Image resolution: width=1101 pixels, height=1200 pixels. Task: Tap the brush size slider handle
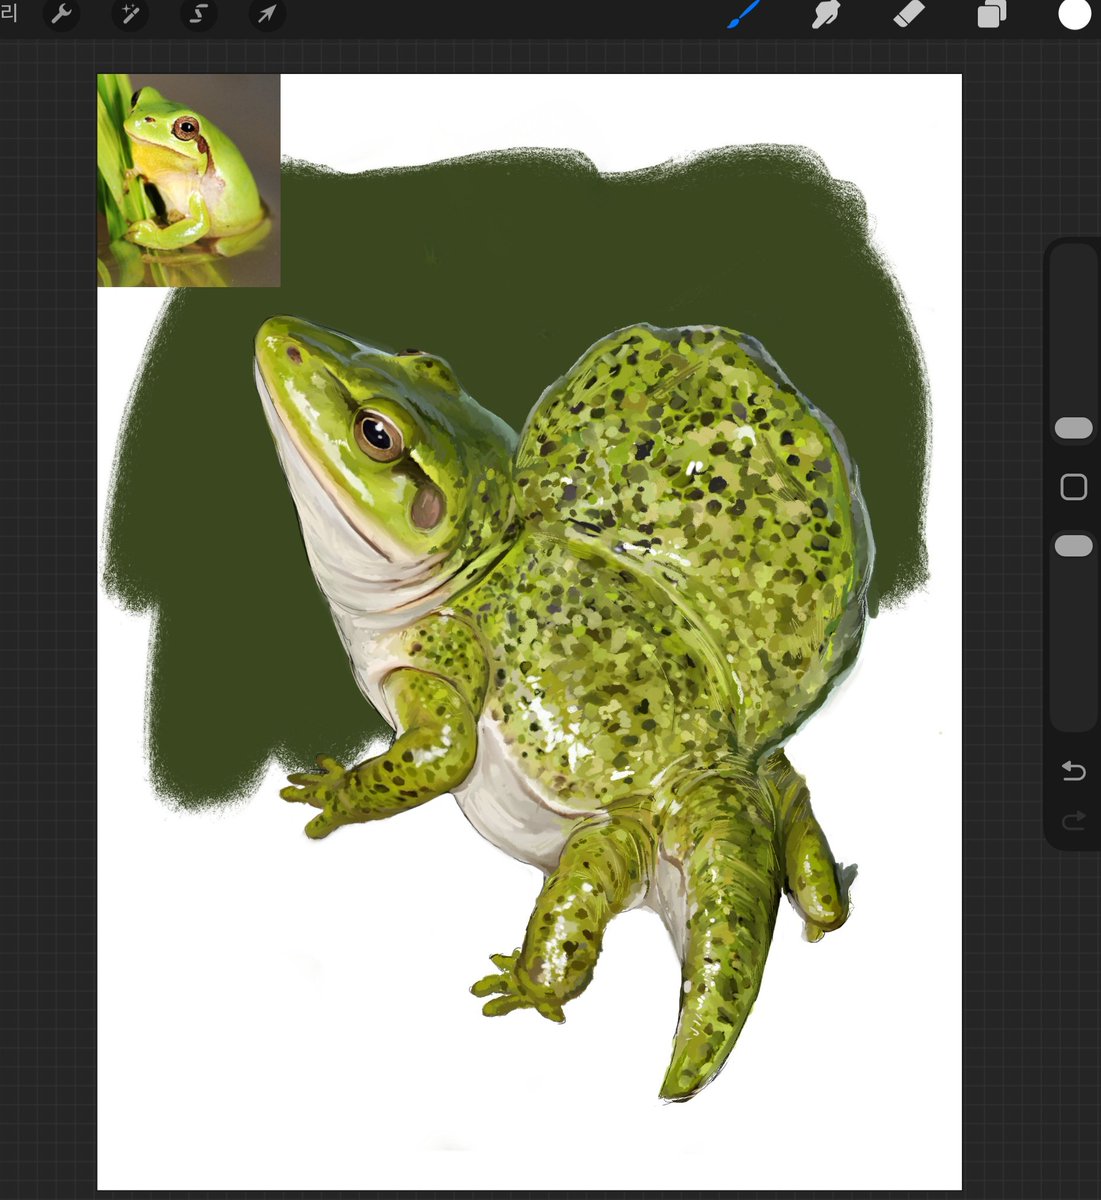[x=1073, y=428]
